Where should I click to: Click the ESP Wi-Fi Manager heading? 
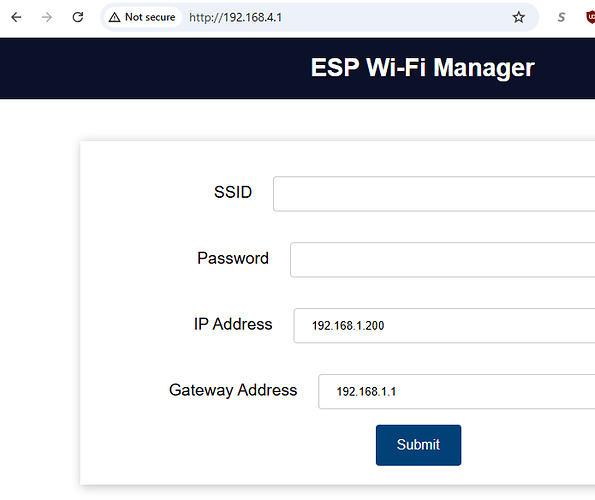[x=423, y=68]
